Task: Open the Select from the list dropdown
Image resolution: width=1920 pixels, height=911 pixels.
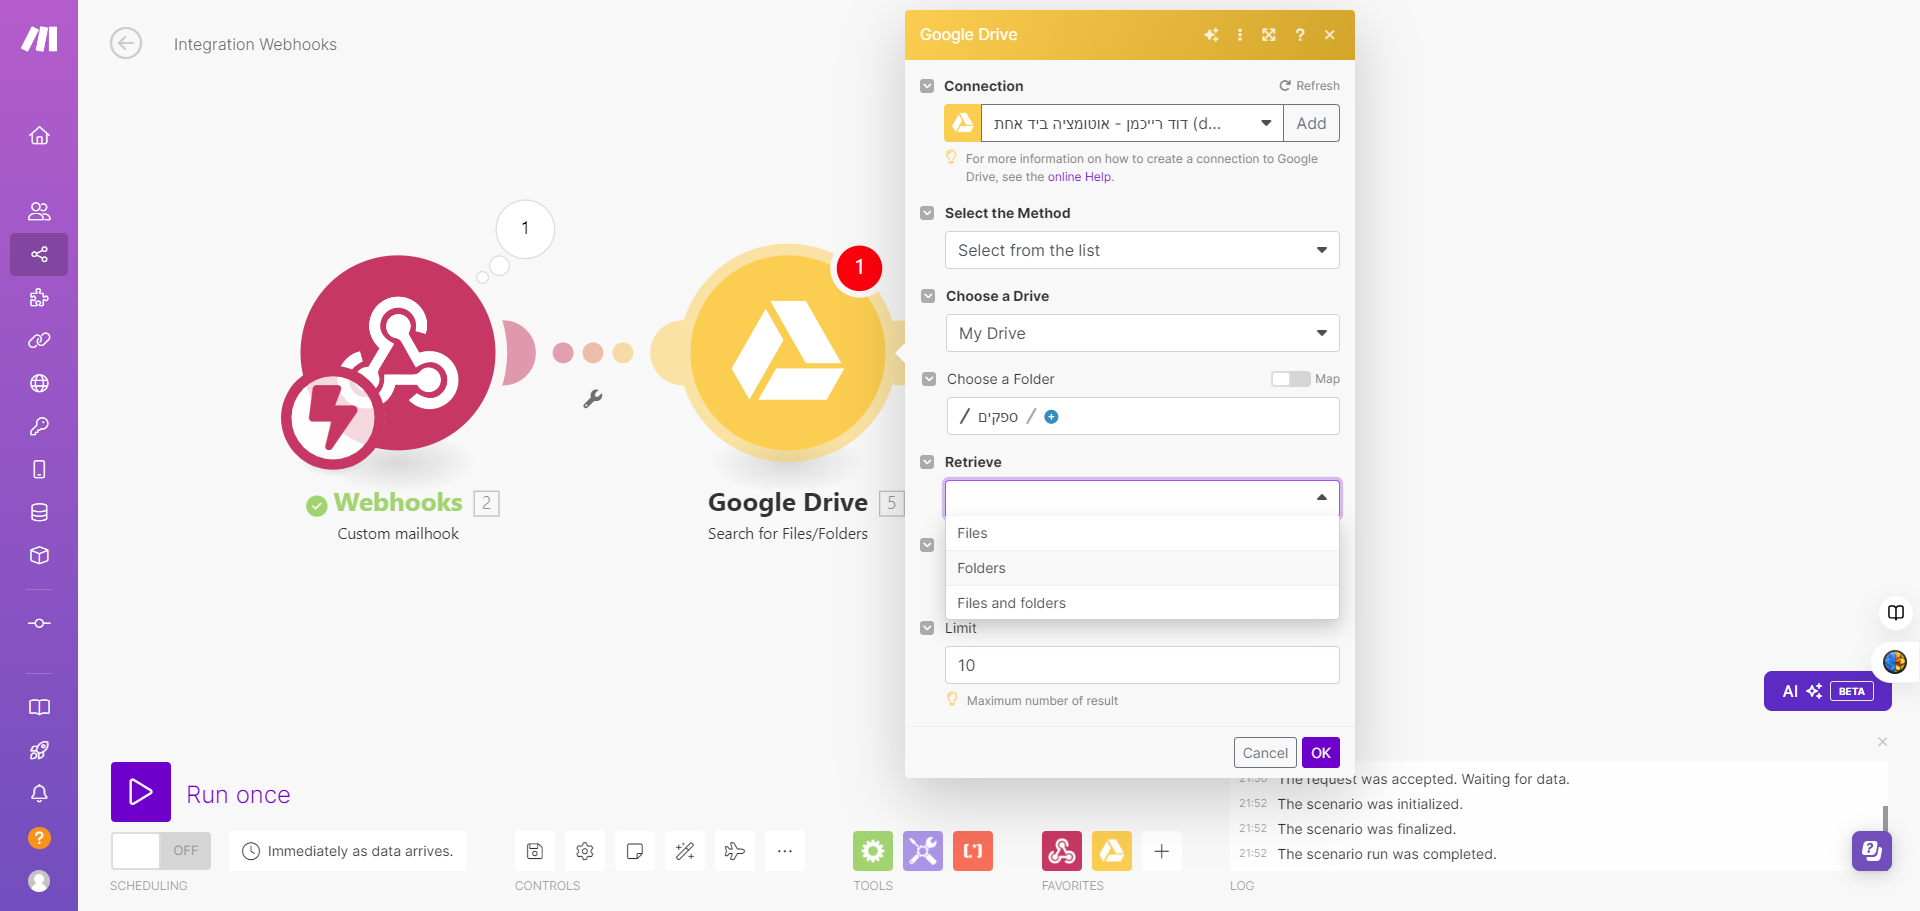Action: click(1142, 250)
